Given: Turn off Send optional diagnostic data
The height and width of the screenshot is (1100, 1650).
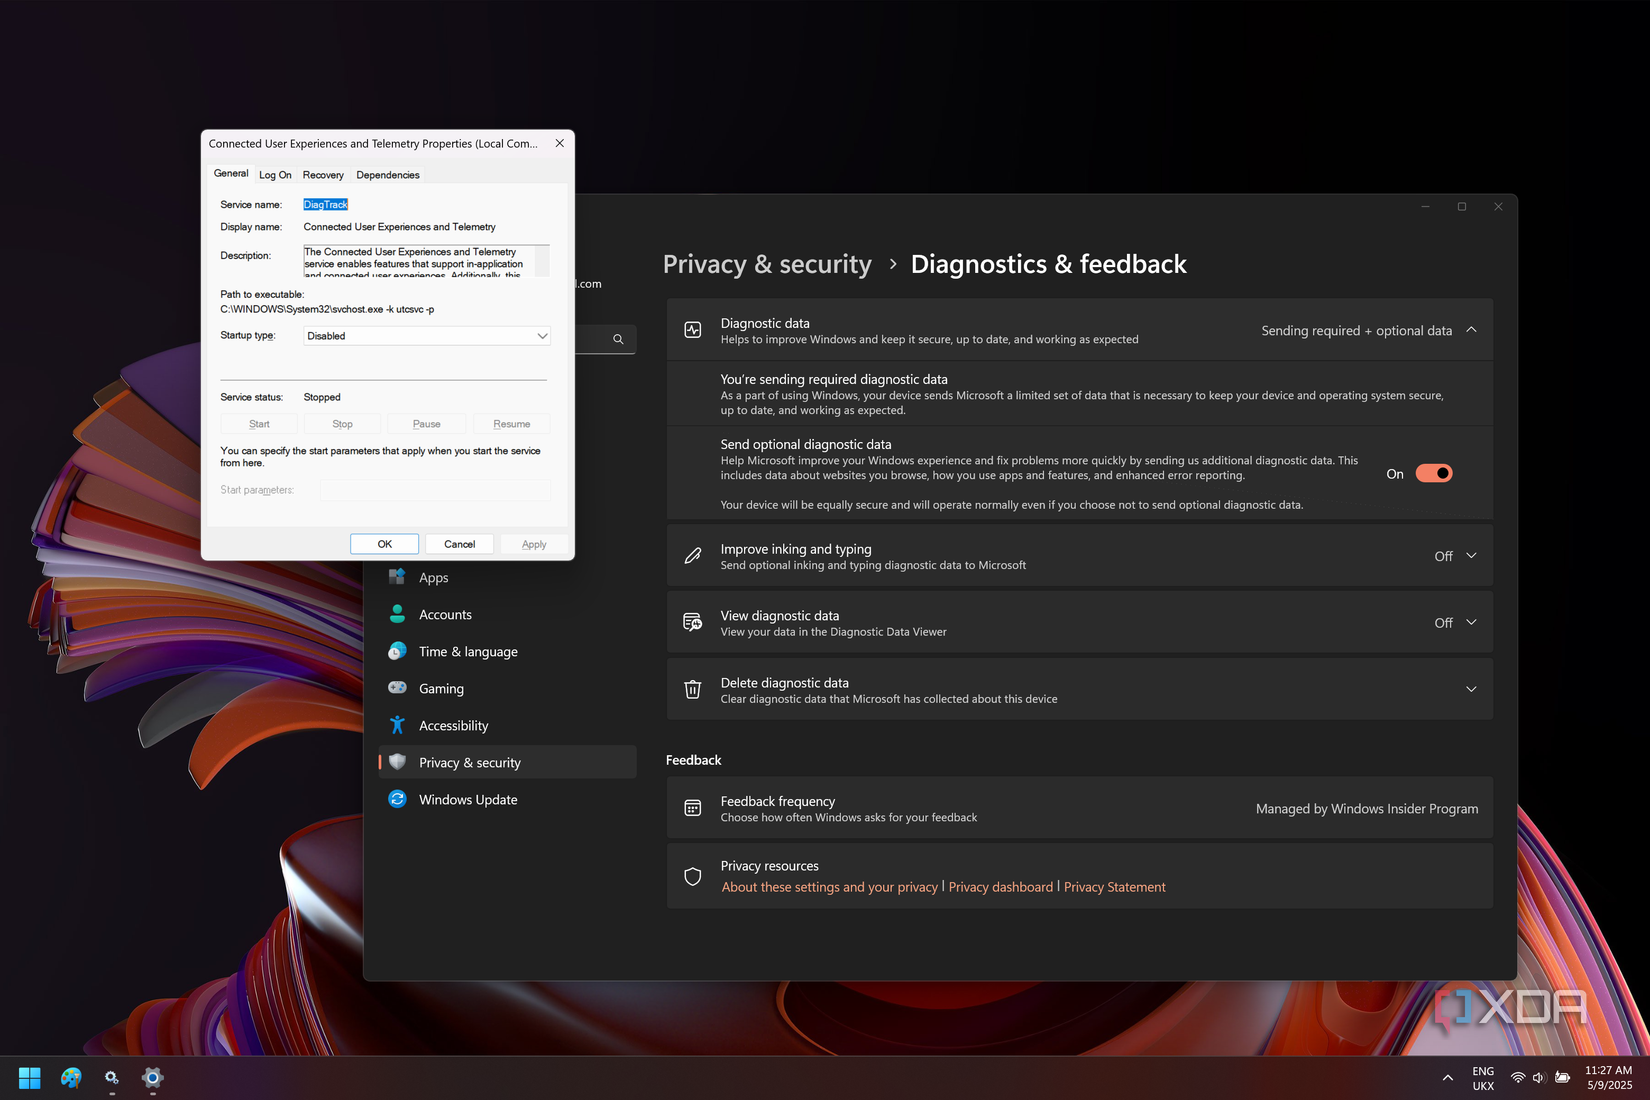Looking at the screenshot, I should click(1433, 473).
